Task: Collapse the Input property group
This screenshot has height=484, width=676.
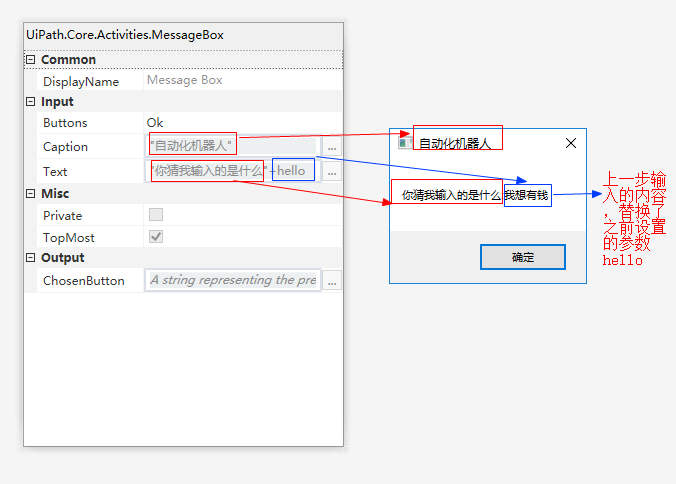Action: click(x=30, y=102)
